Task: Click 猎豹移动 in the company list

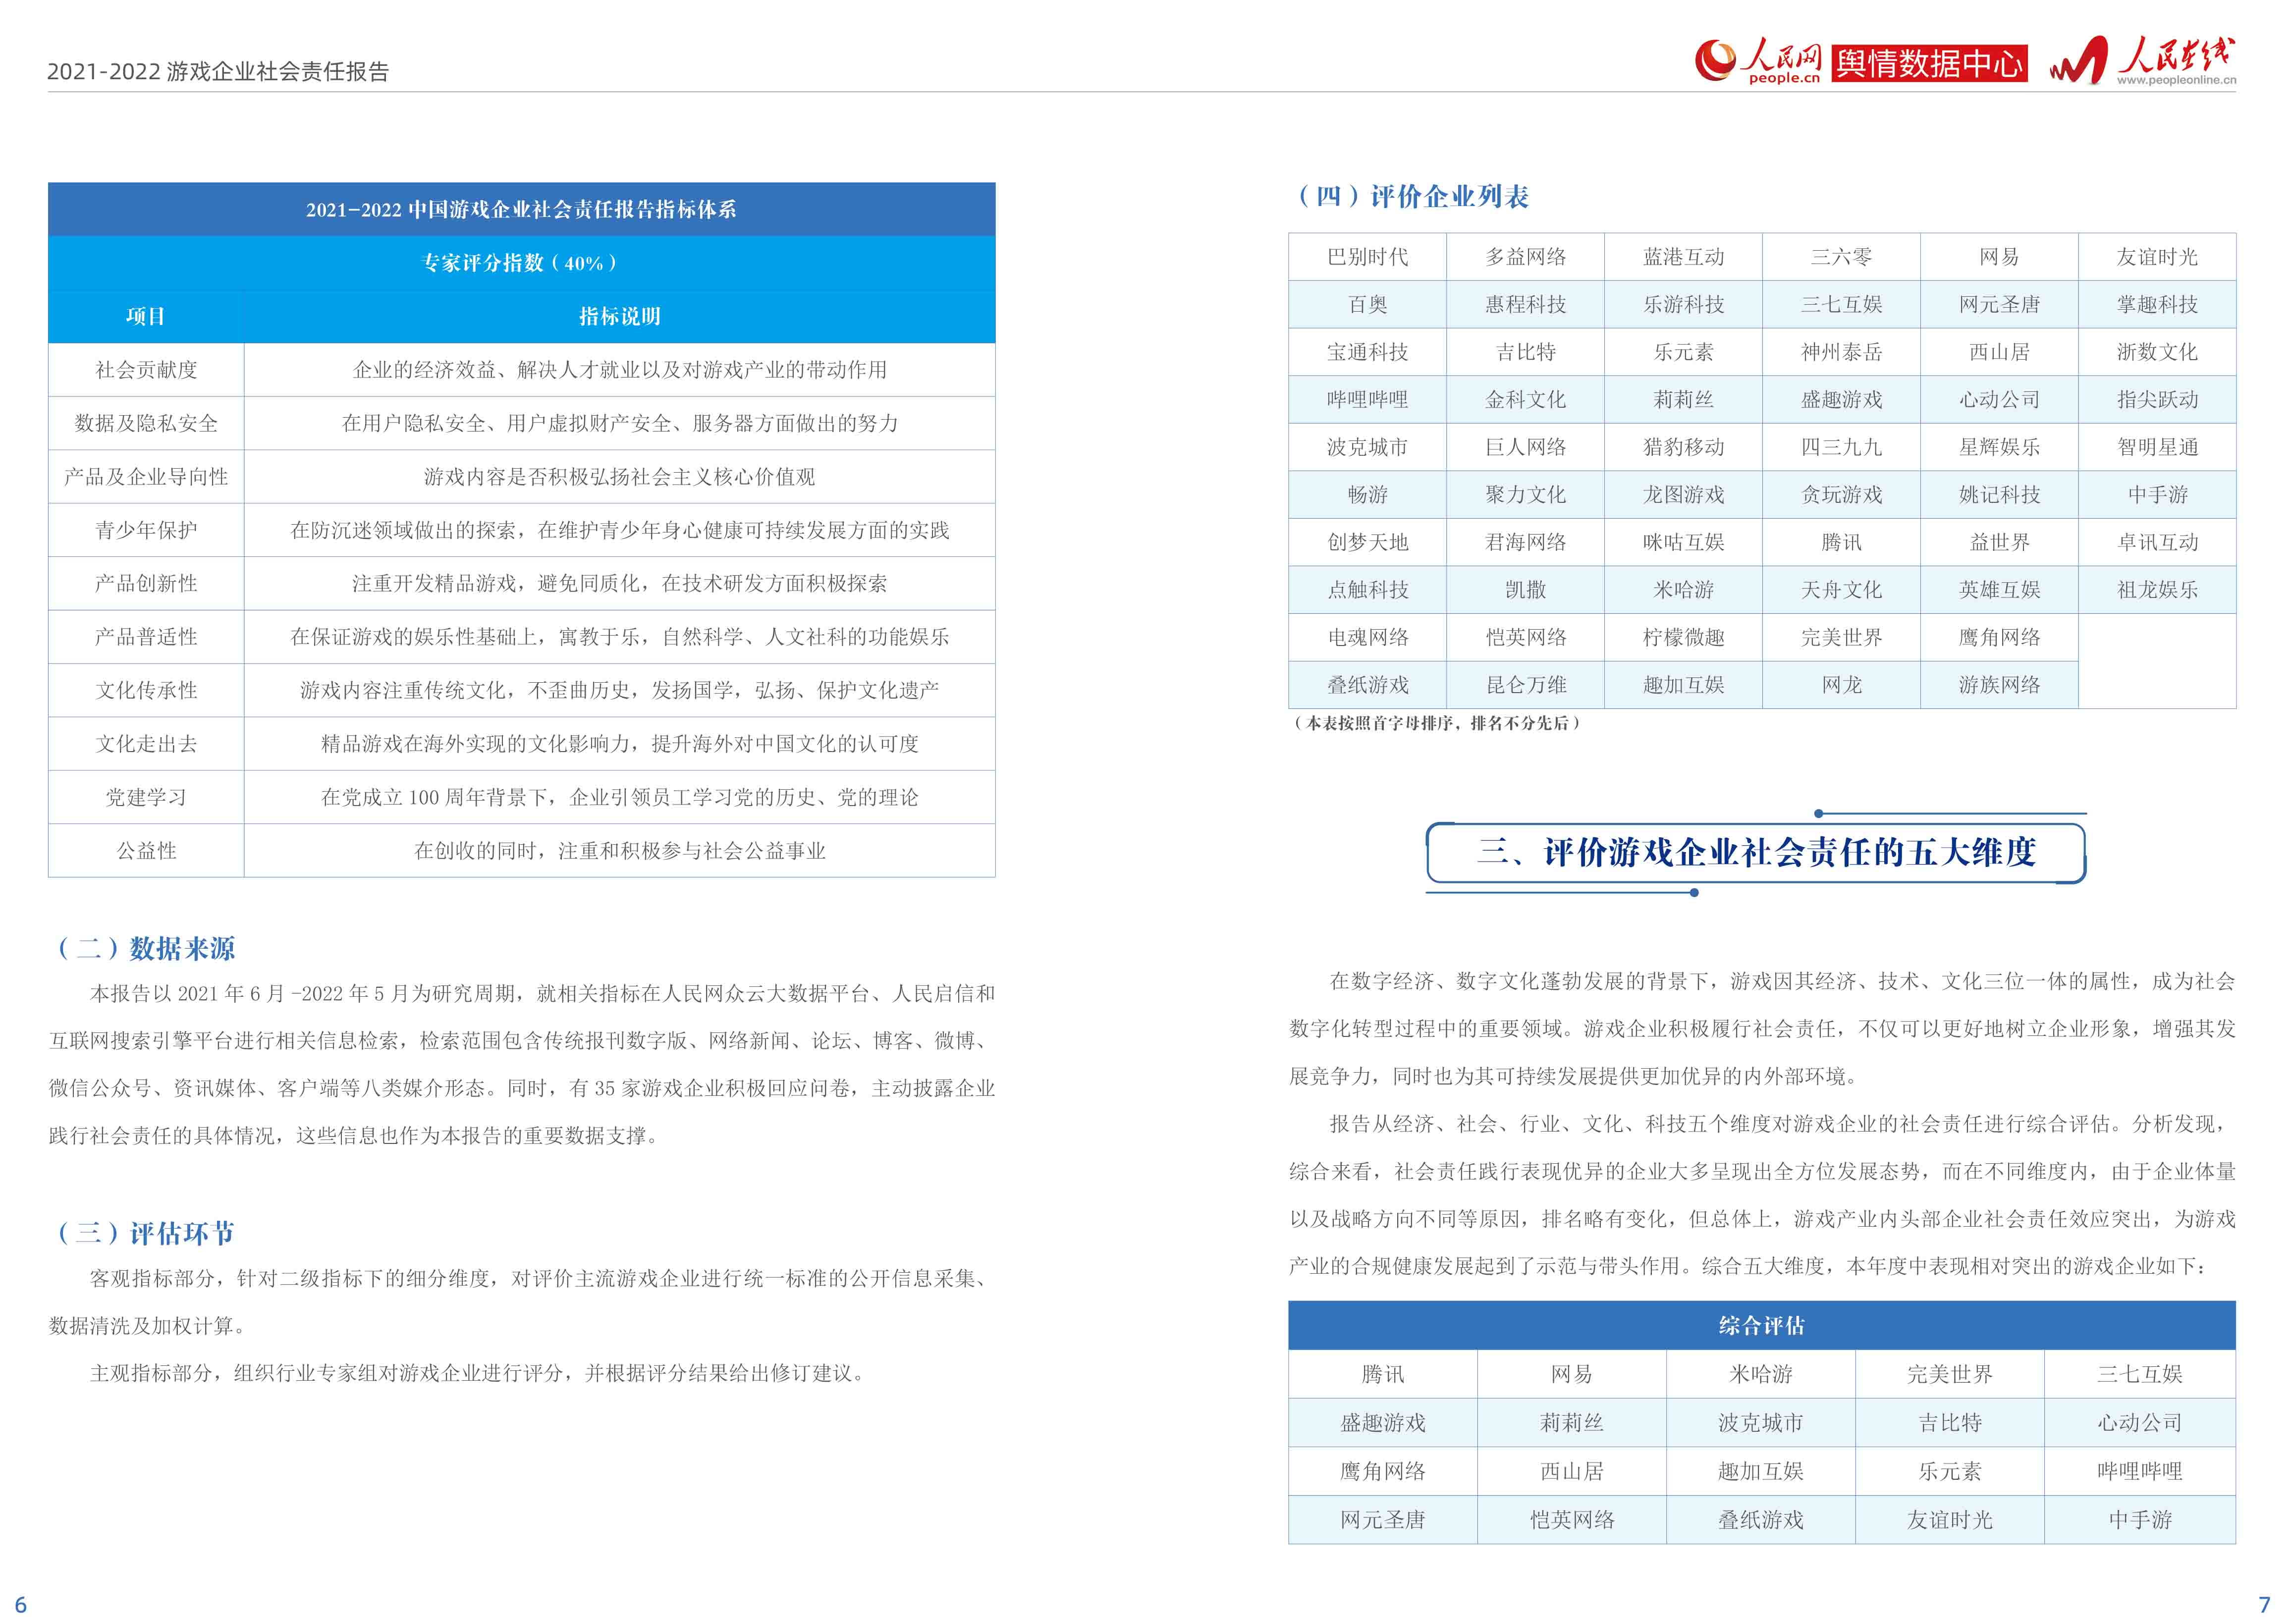Action: [1683, 447]
